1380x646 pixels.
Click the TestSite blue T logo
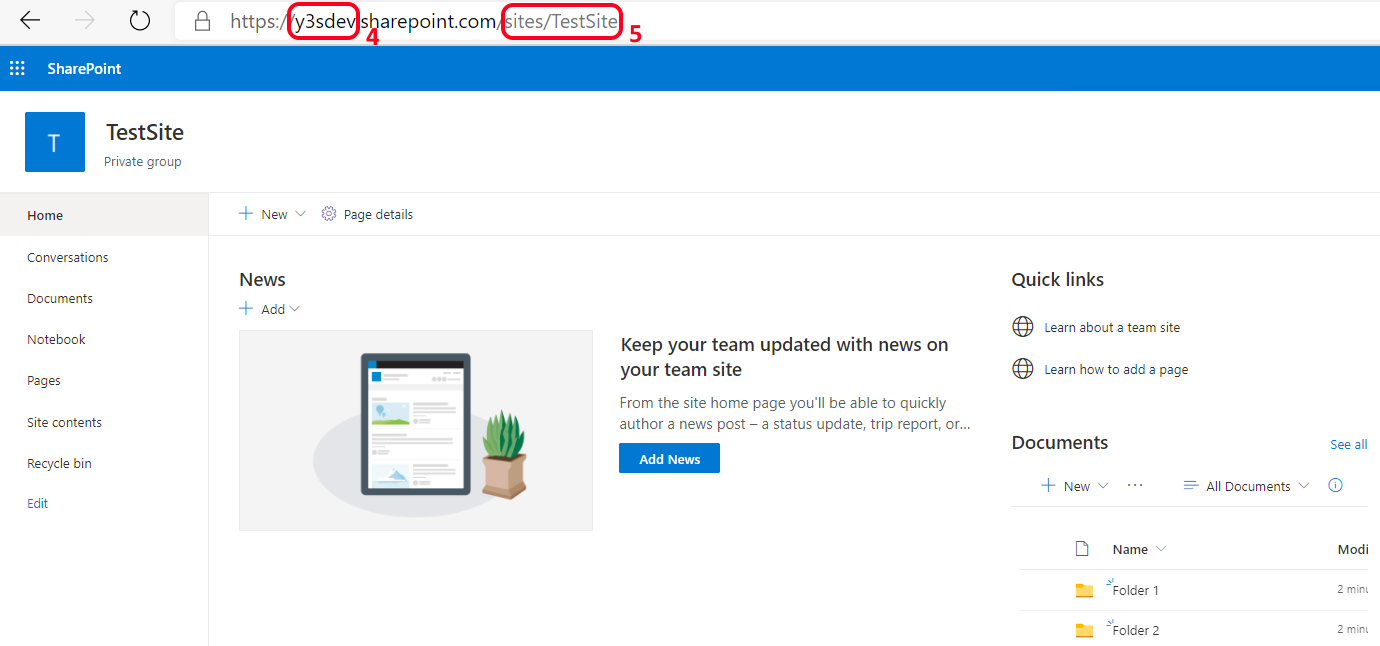pos(54,143)
